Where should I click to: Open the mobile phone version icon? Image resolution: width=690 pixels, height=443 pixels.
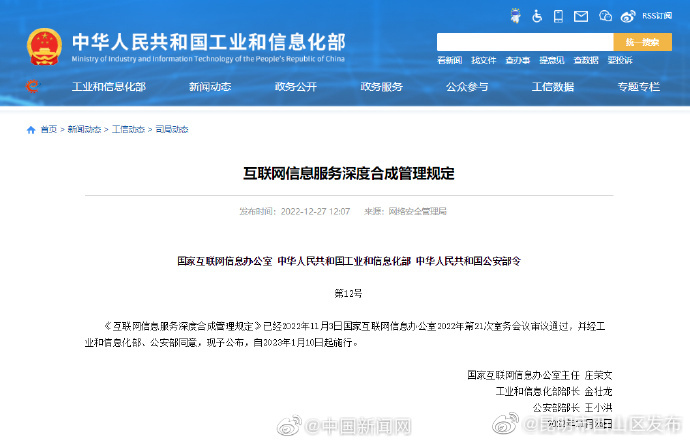point(558,16)
